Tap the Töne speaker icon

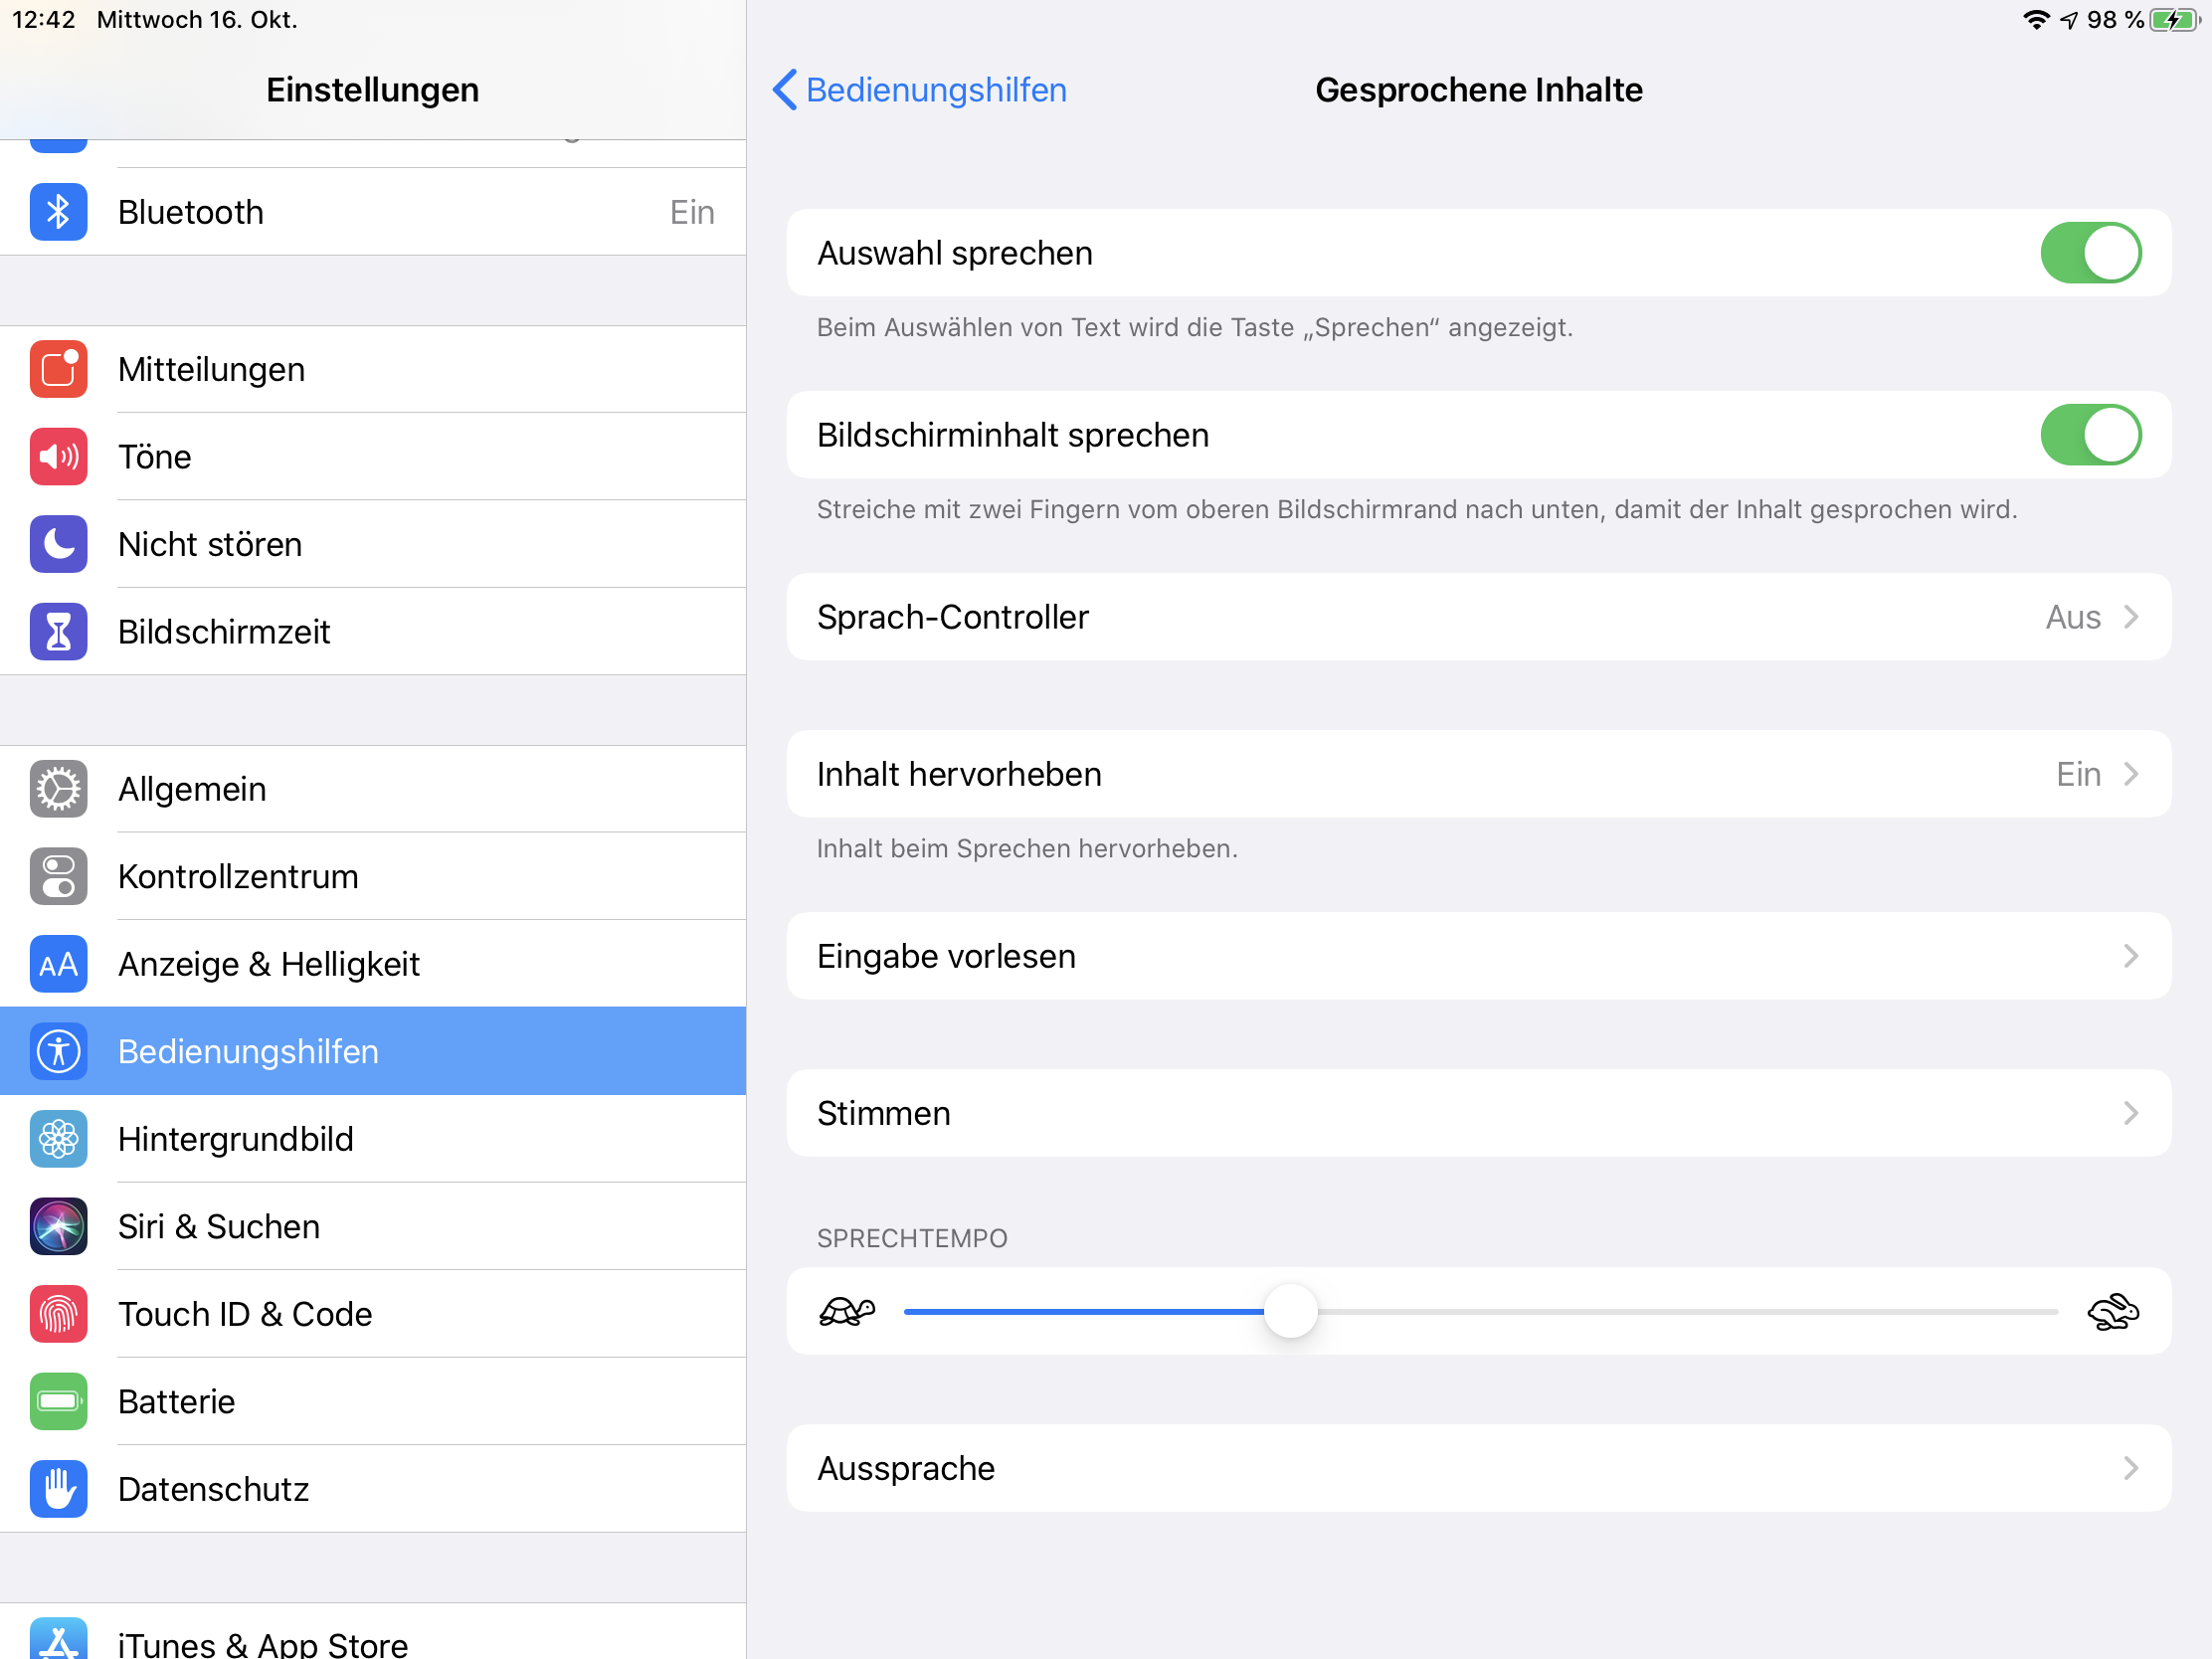[x=58, y=457]
